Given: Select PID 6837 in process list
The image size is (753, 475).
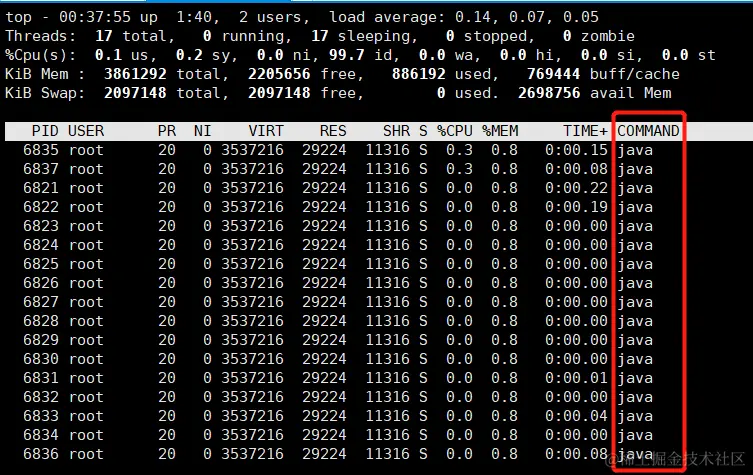Looking at the screenshot, I should tap(41, 169).
